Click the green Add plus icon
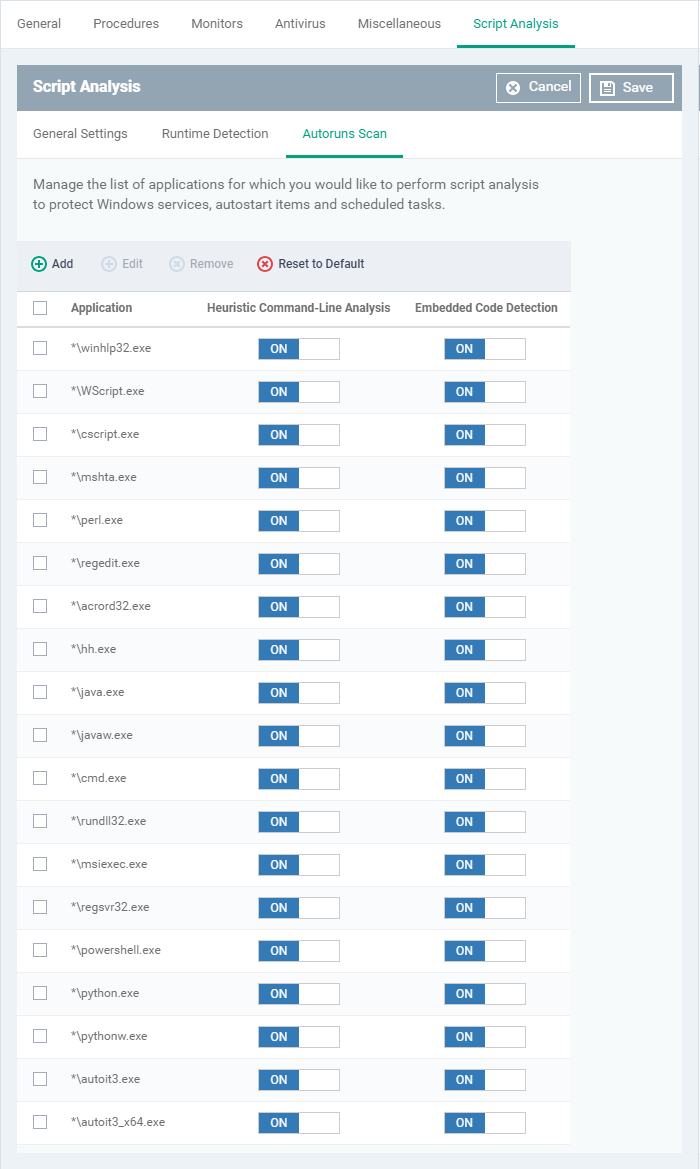The height and width of the screenshot is (1169, 700). coord(39,264)
